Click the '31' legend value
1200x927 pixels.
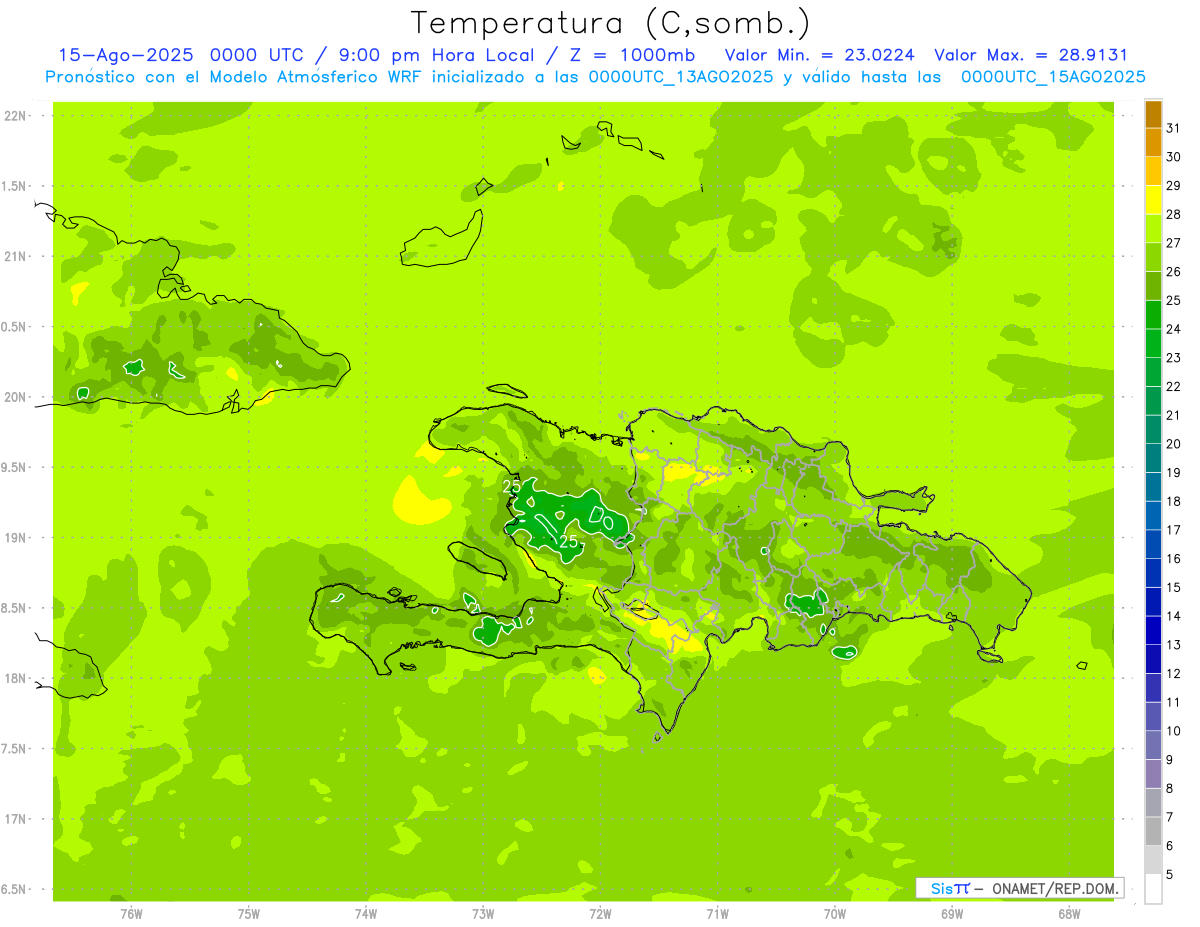coord(1174,128)
